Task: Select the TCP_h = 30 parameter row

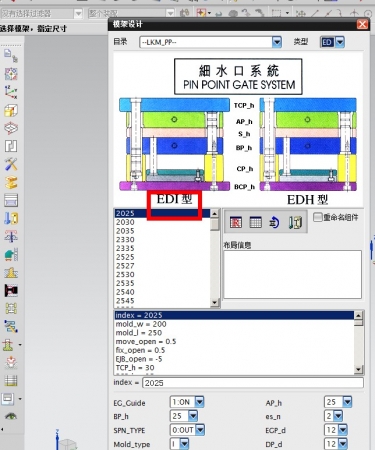Action: 234,368
